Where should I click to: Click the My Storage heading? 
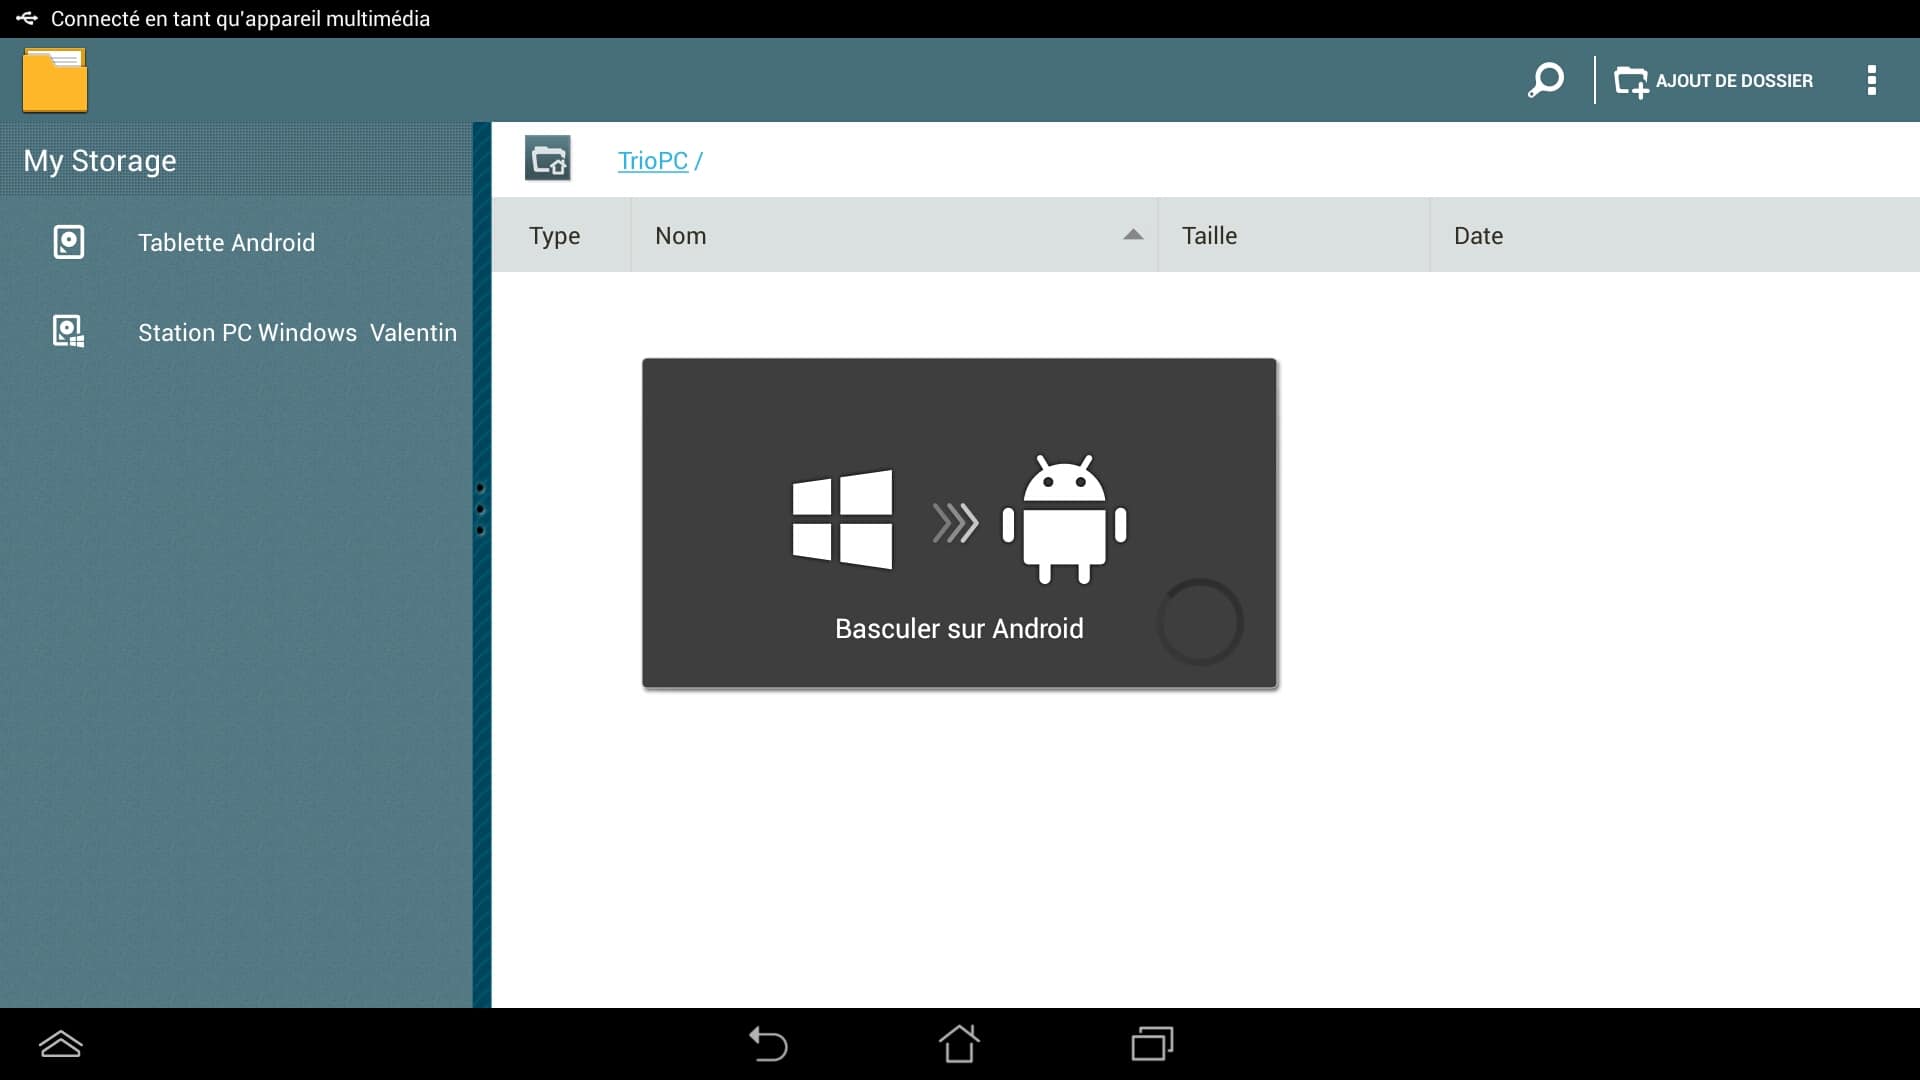click(100, 161)
